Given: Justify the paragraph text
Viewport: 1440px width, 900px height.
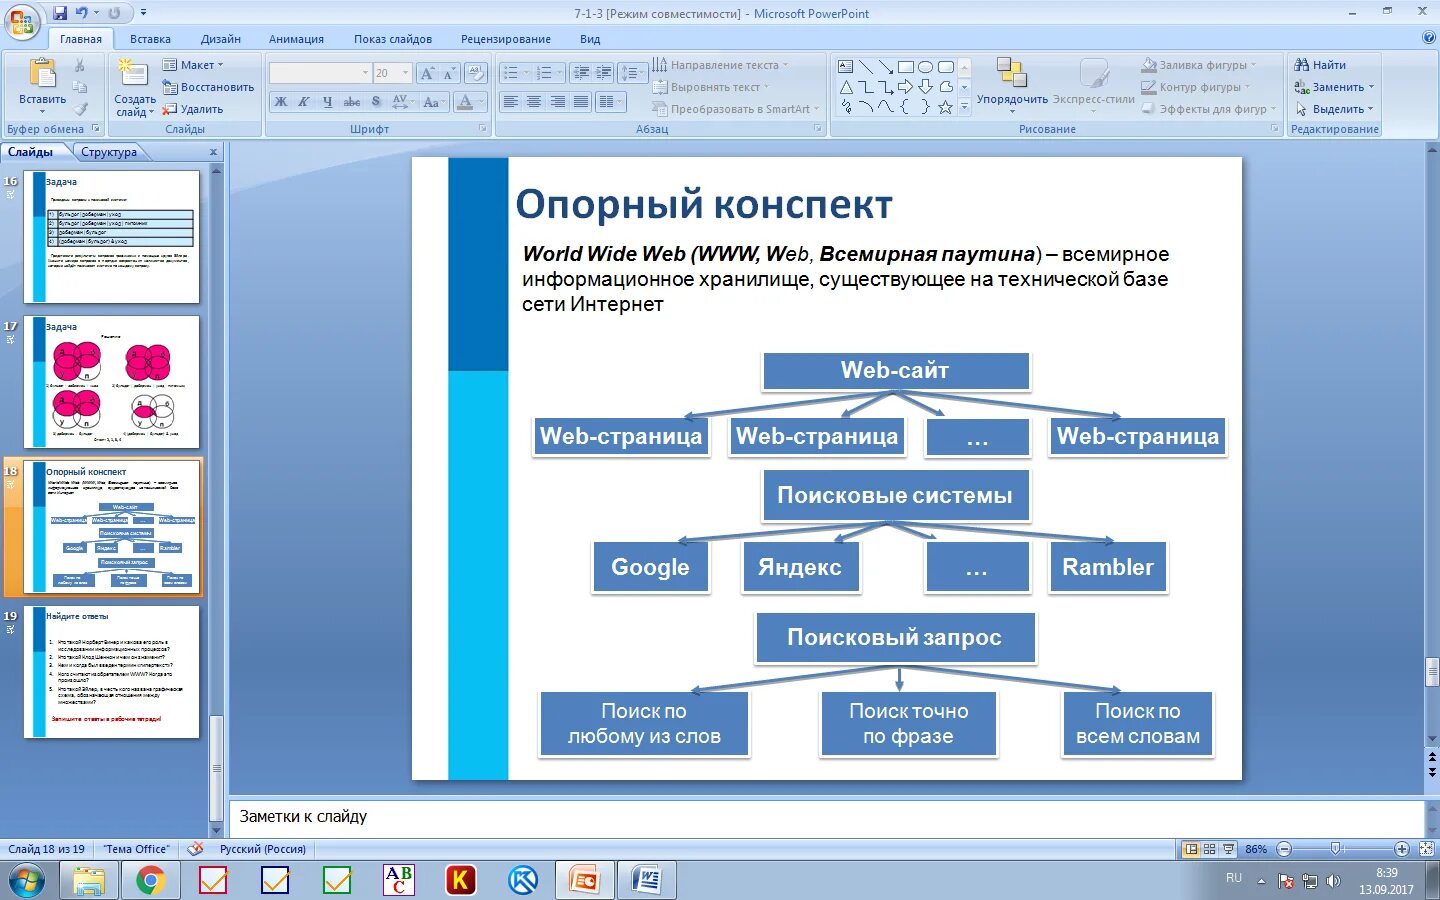Looking at the screenshot, I should (x=580, y=102).
